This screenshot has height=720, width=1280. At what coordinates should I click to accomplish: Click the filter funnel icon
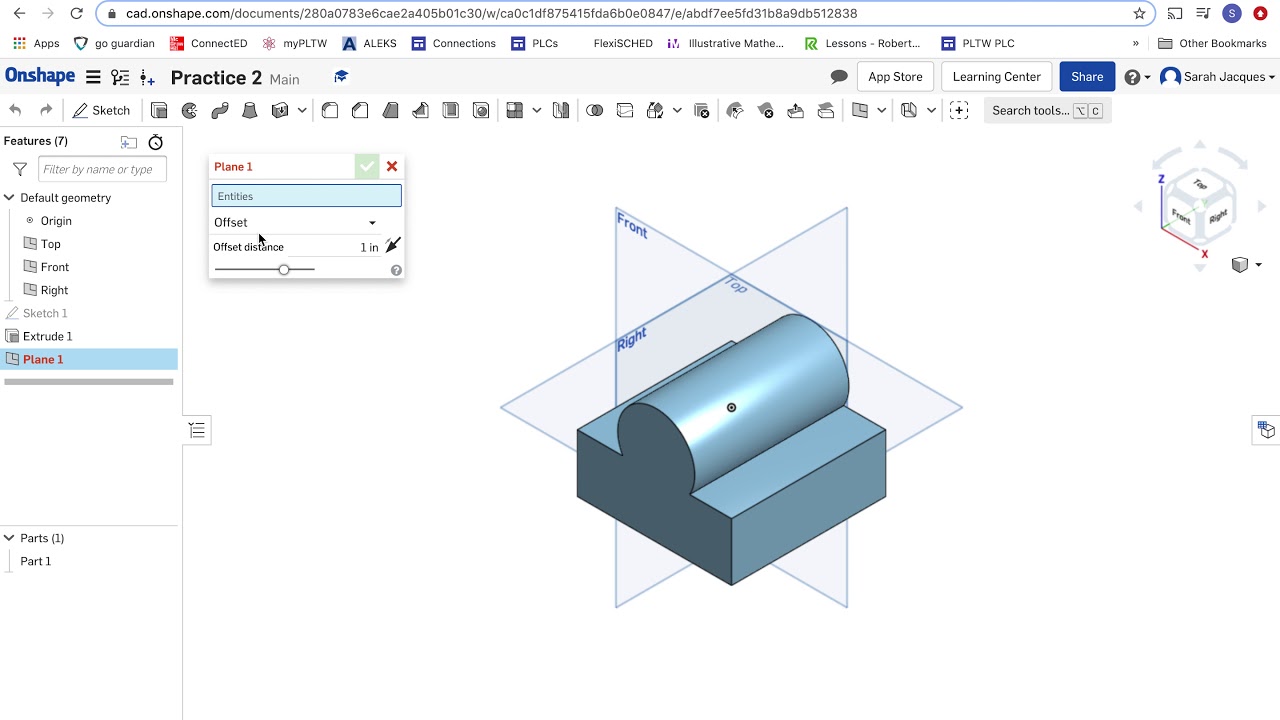pyautogui.click(x=19, y=169)
